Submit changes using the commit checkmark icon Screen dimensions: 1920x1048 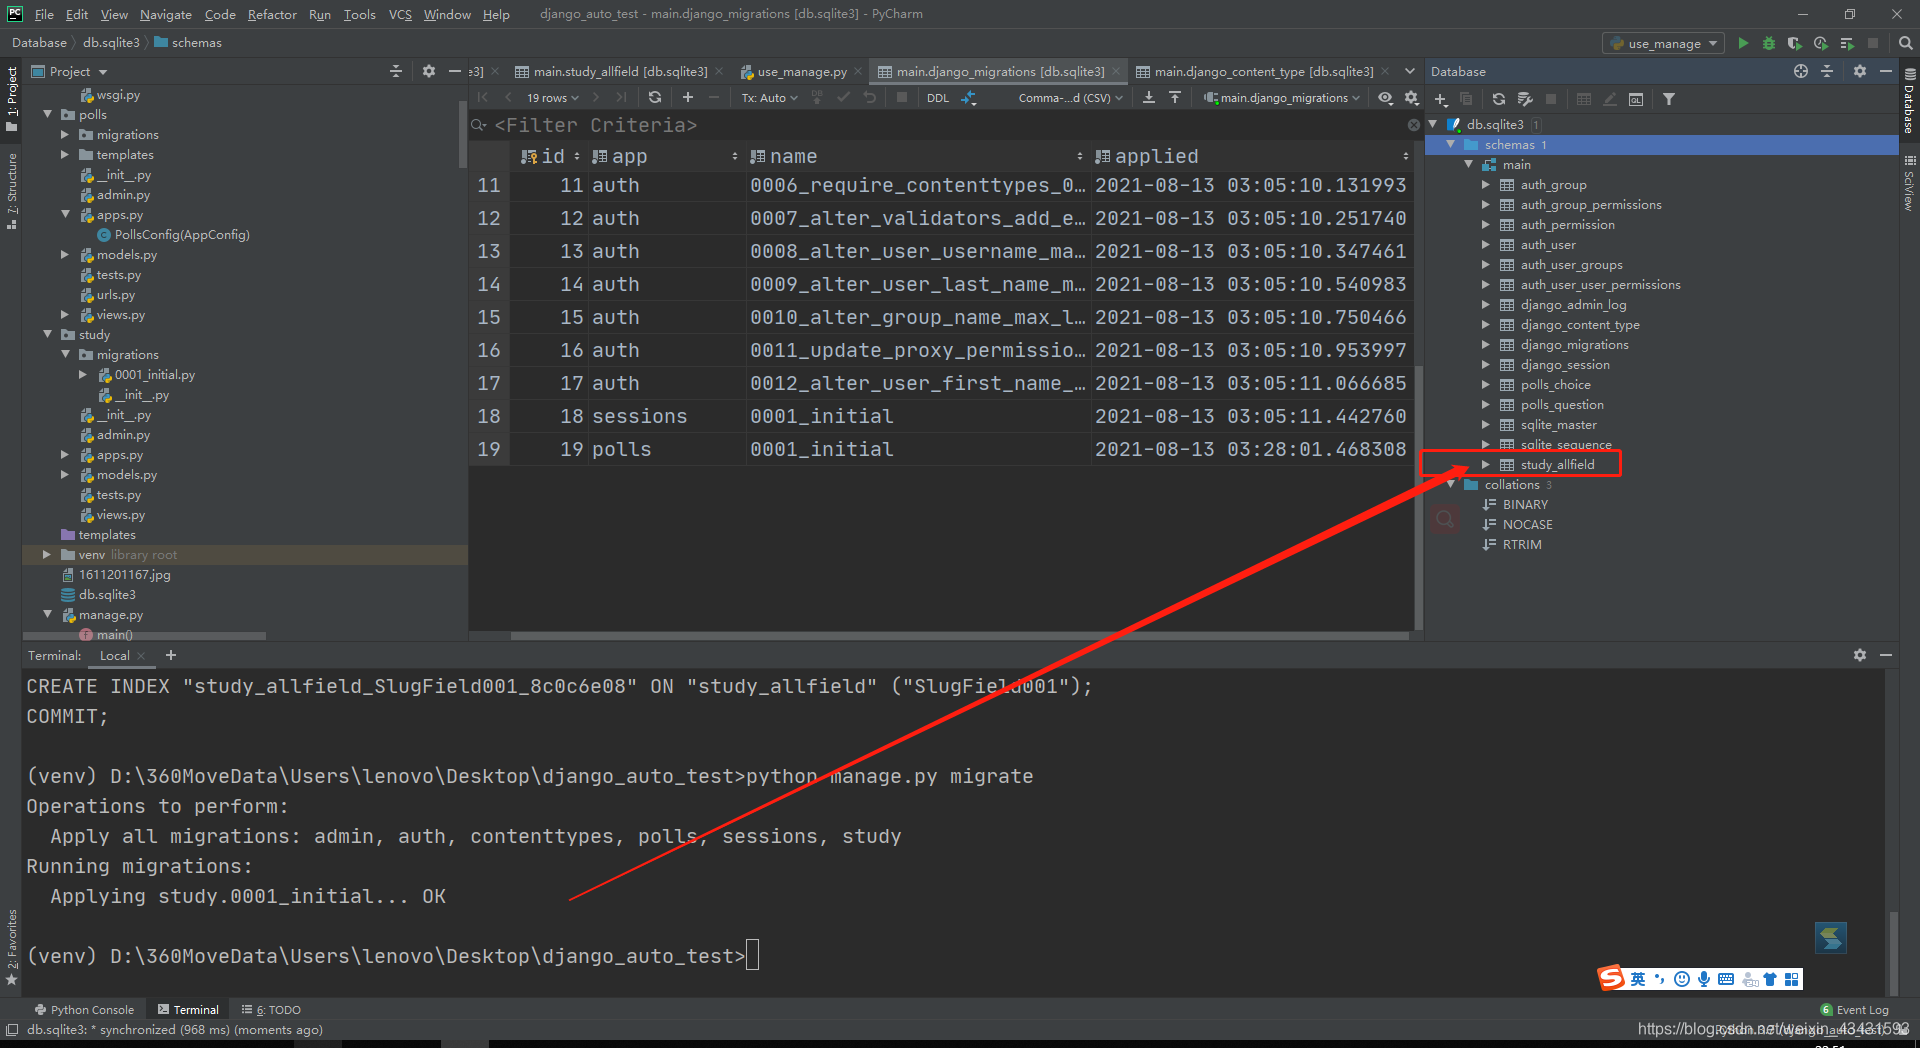[x=843, y=98]
